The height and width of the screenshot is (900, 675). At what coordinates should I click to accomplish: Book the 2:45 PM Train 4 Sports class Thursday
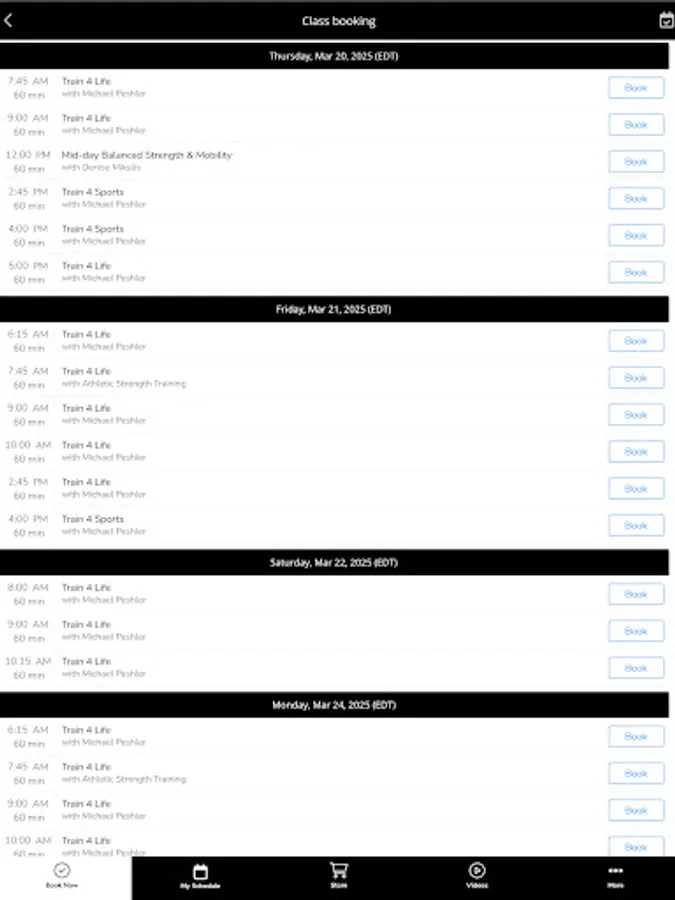(x=636, y=198)
